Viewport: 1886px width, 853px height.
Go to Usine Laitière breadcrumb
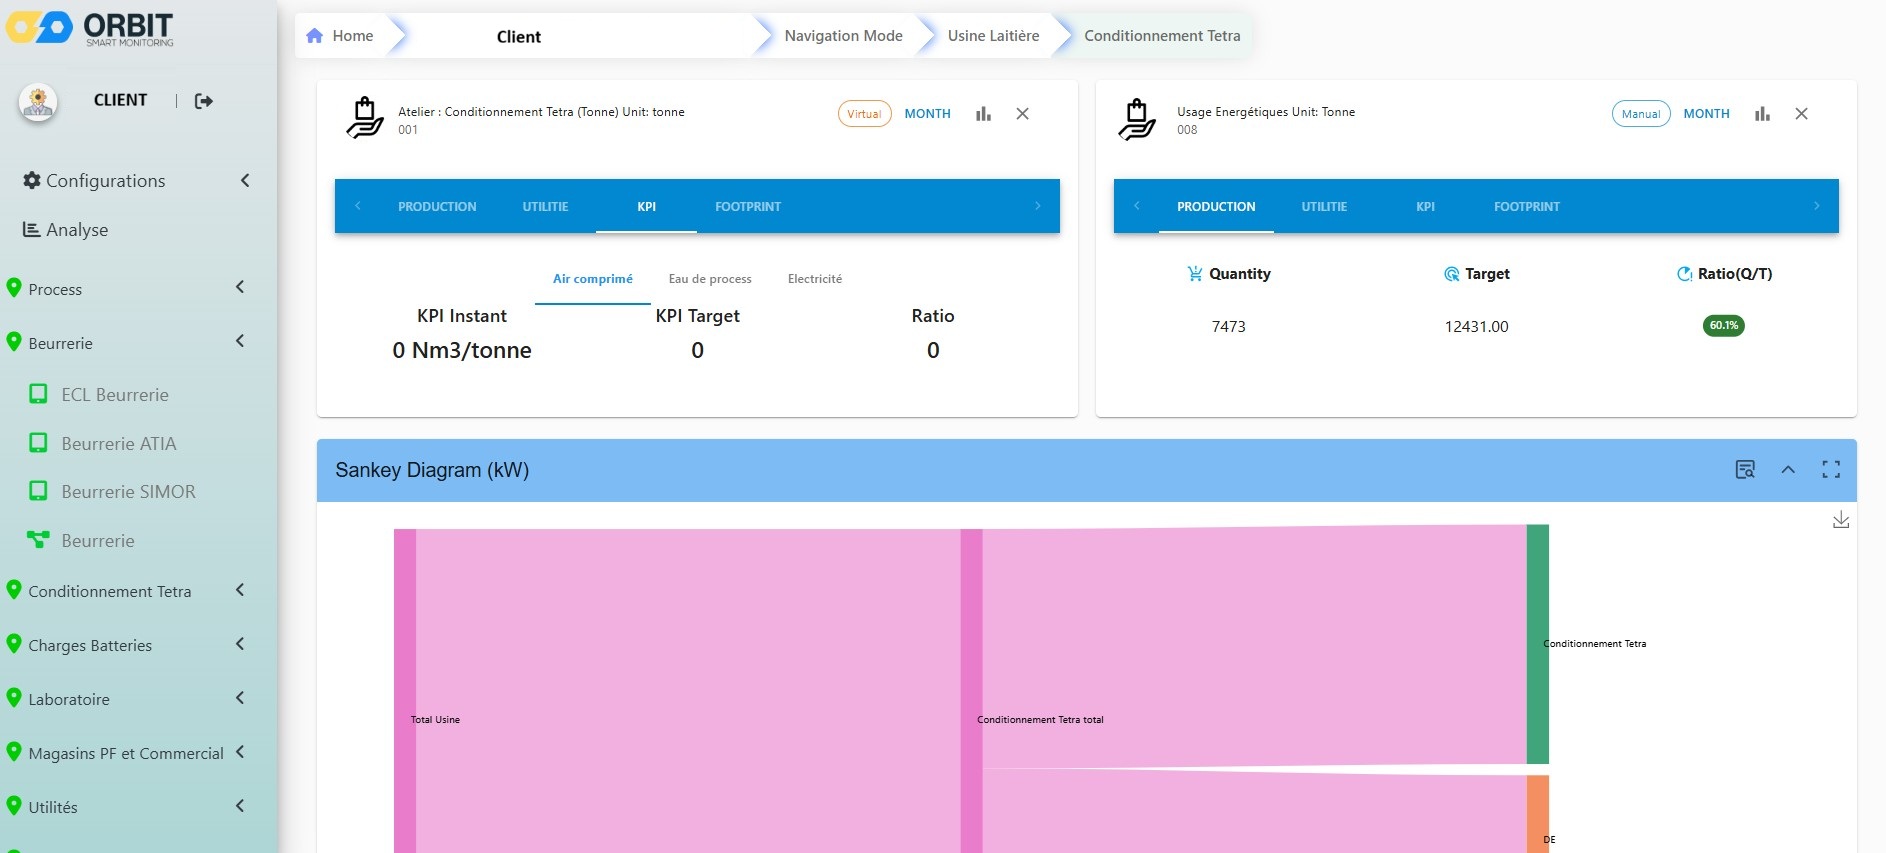click(x=993, y=36)
